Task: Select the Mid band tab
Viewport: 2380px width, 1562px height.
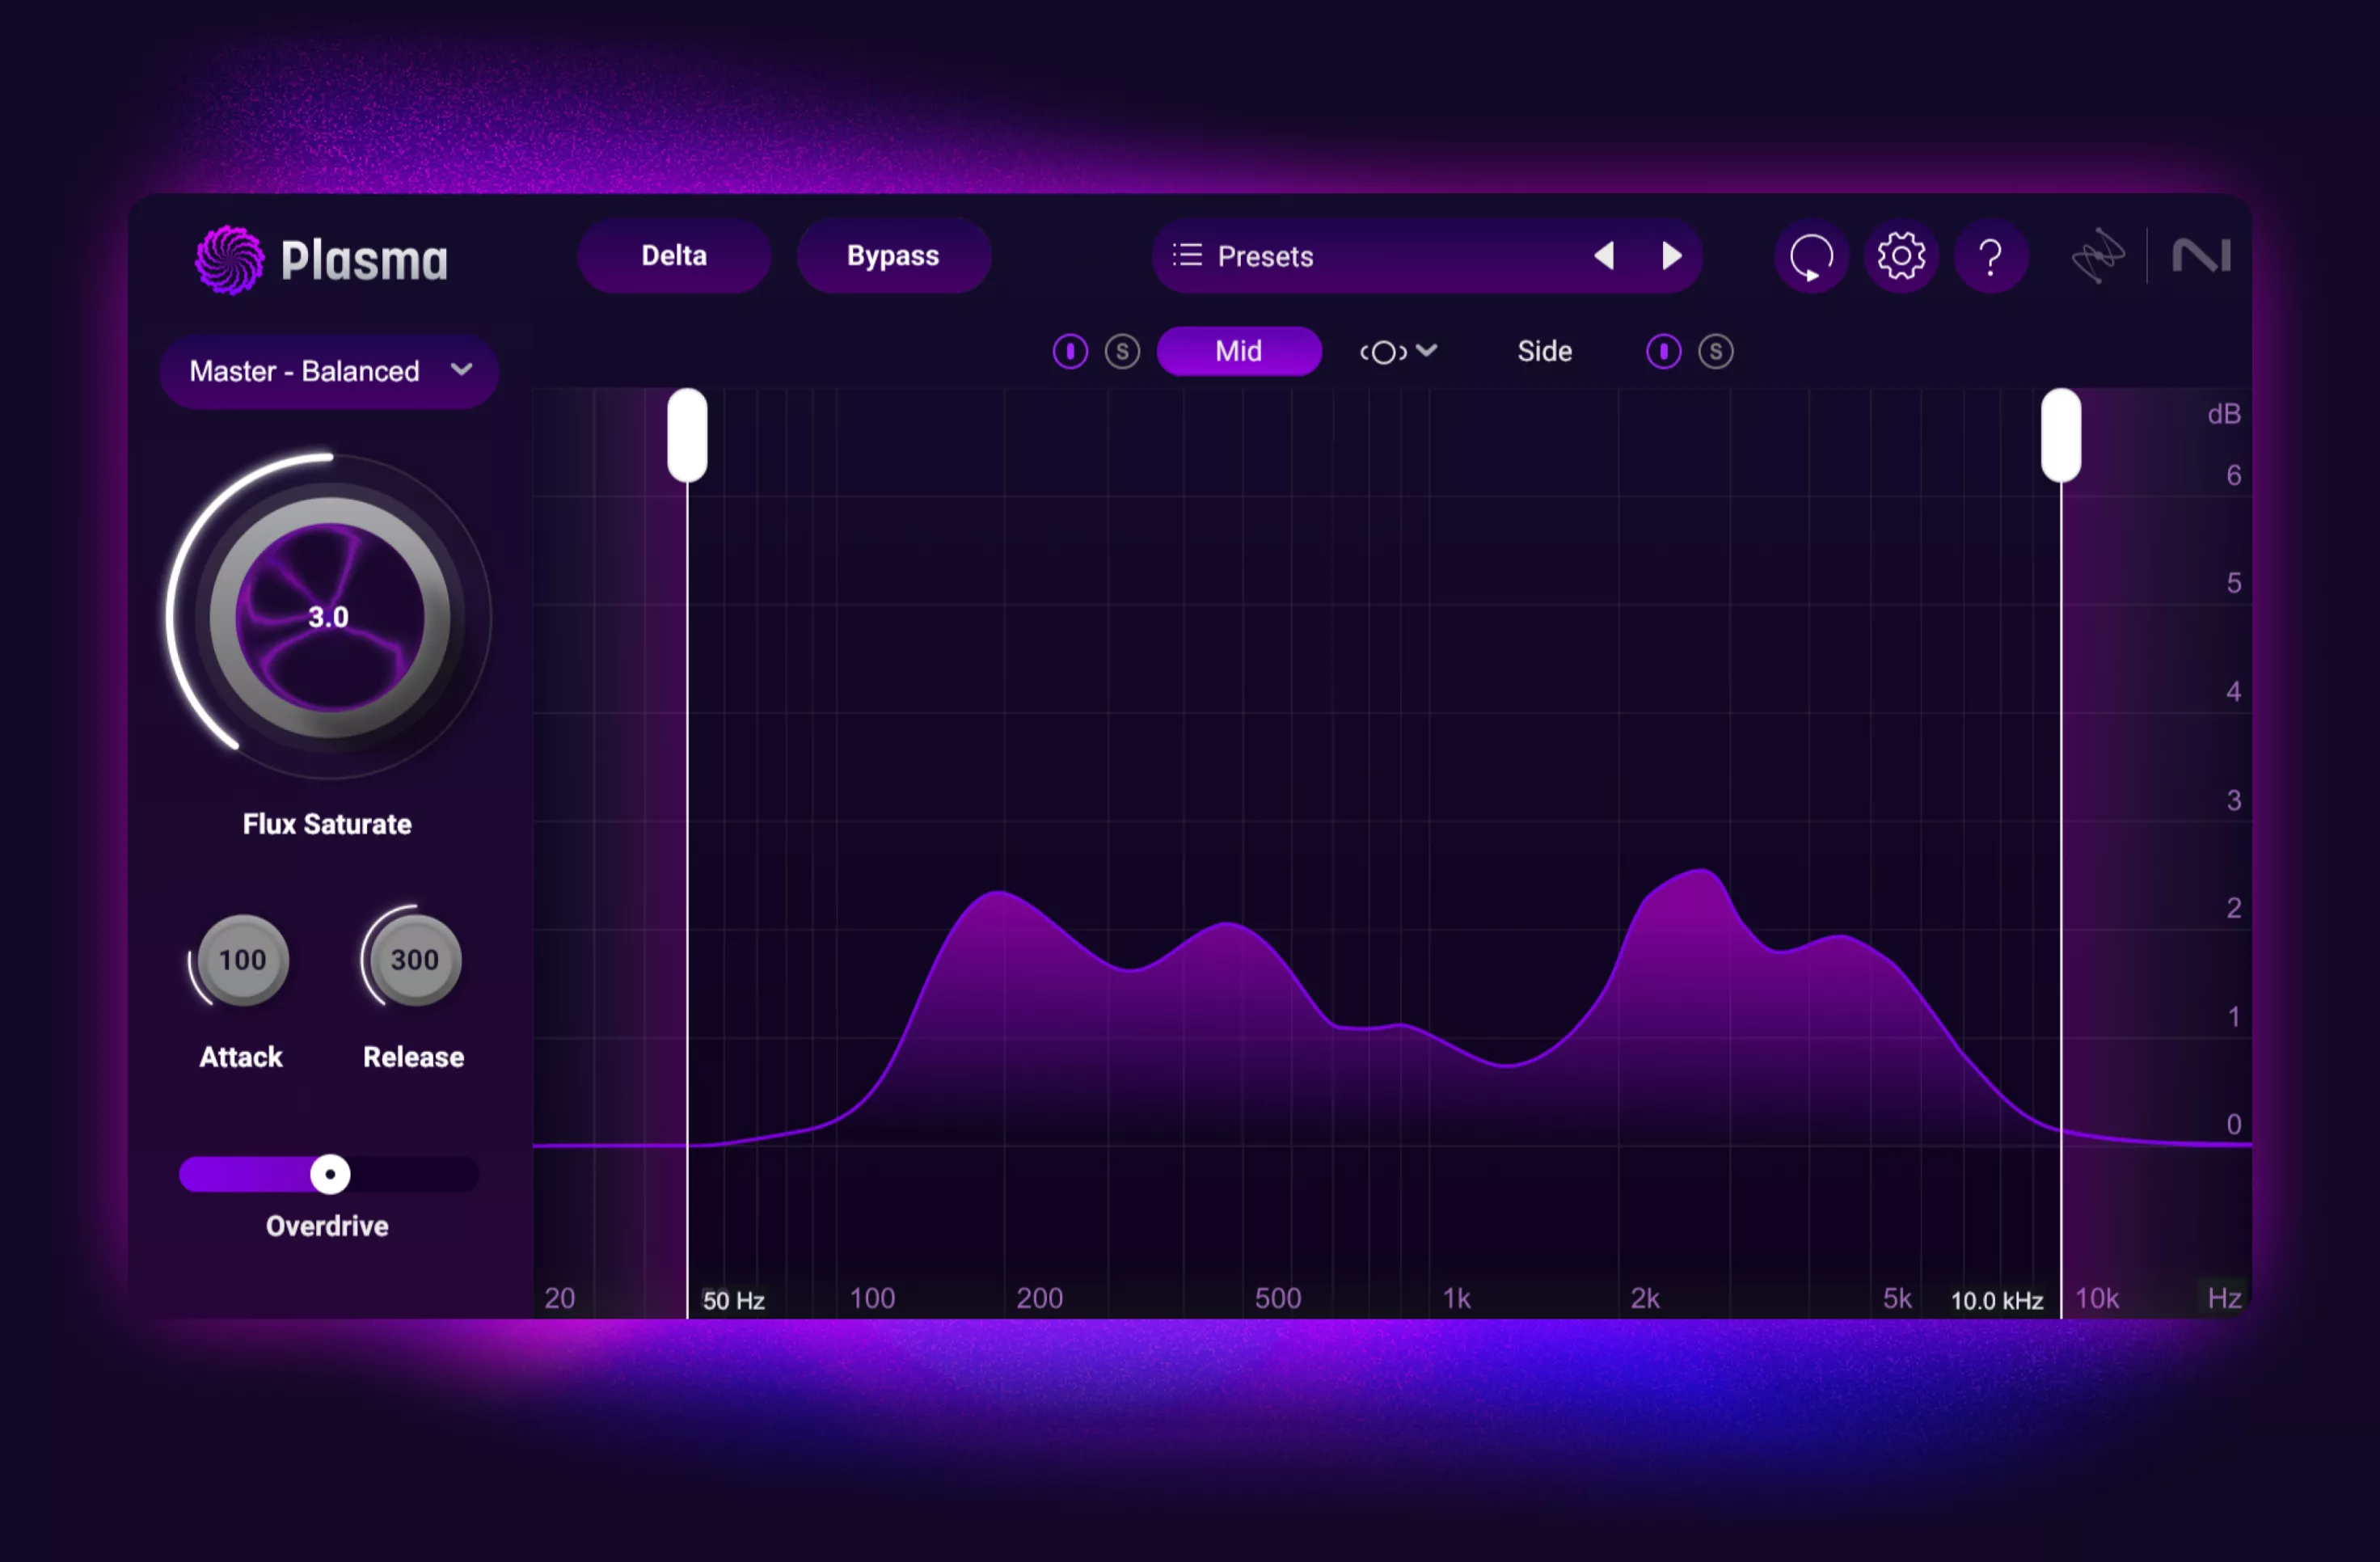Action: pyautogui.click(x=1239, y=351)
